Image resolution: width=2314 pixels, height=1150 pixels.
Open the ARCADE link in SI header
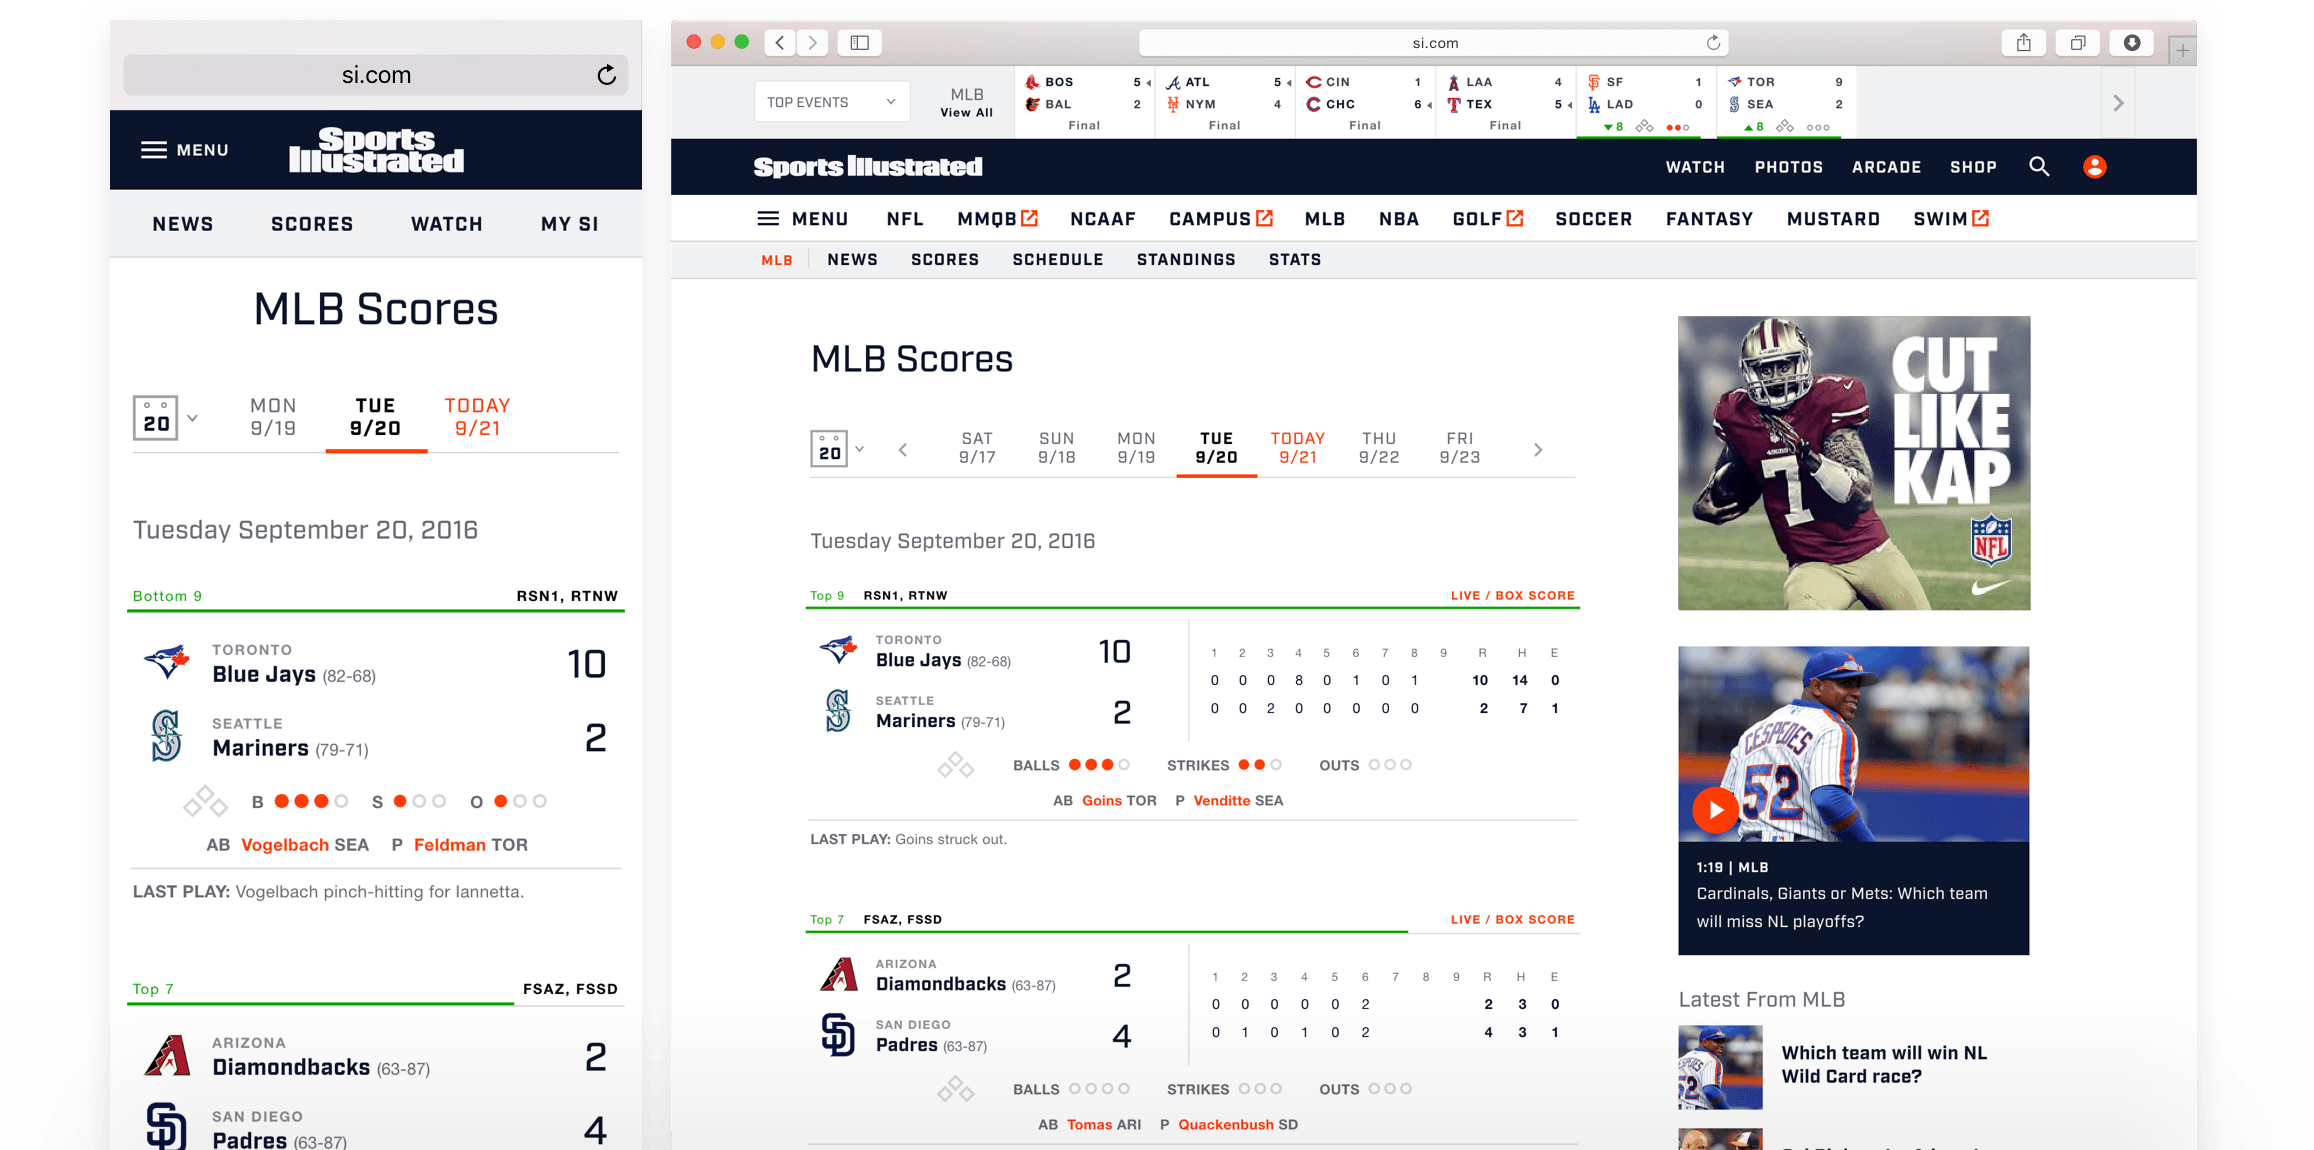pyautogui.click(x=1886, y=167)
